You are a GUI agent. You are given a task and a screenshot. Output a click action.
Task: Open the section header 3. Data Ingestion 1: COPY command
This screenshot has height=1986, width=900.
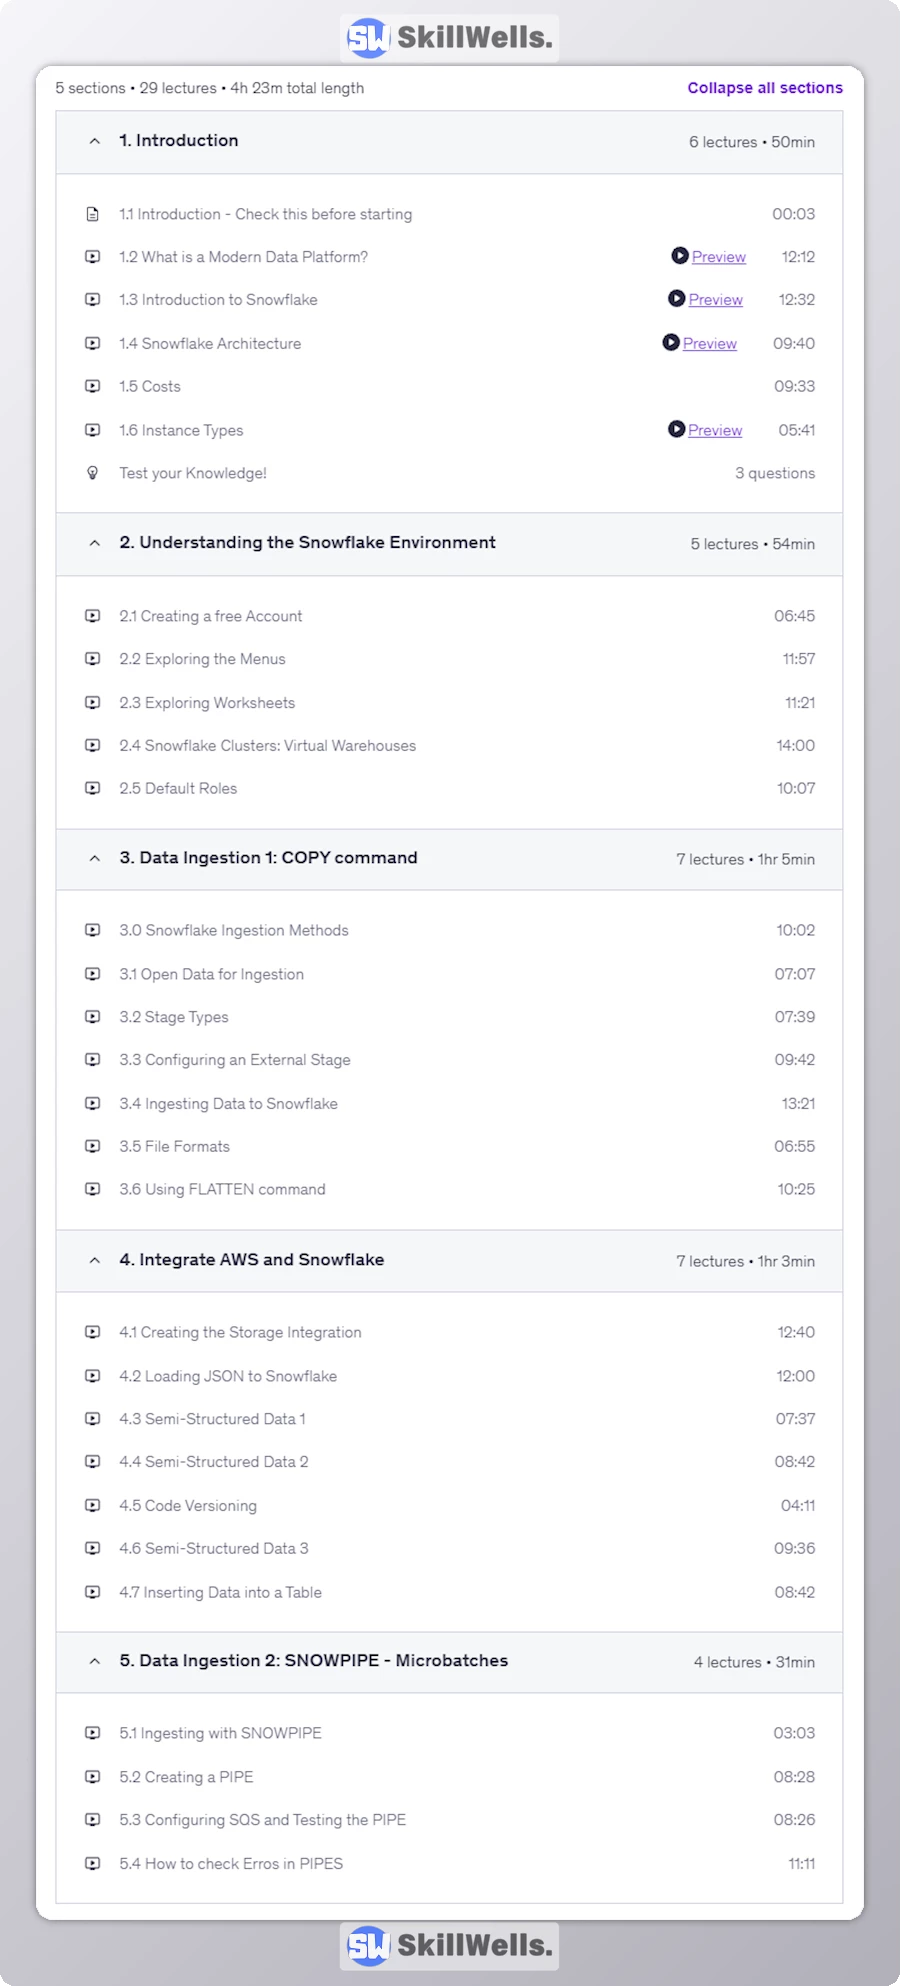point(268,858)
